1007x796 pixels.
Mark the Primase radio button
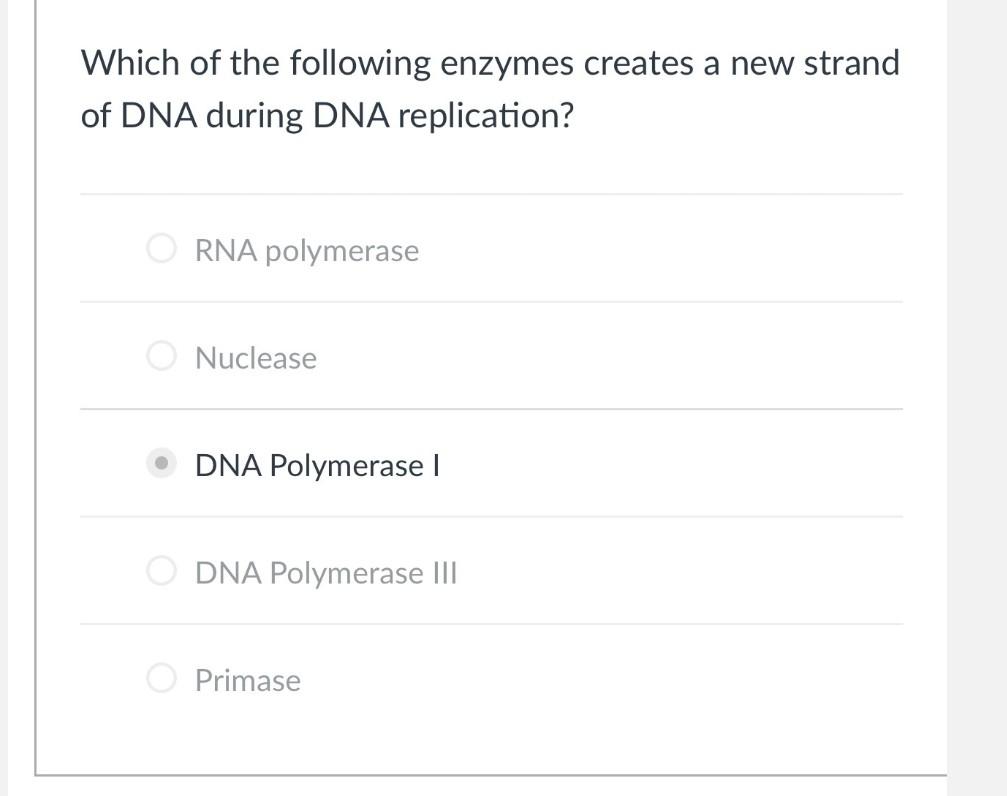coord(161,679)
